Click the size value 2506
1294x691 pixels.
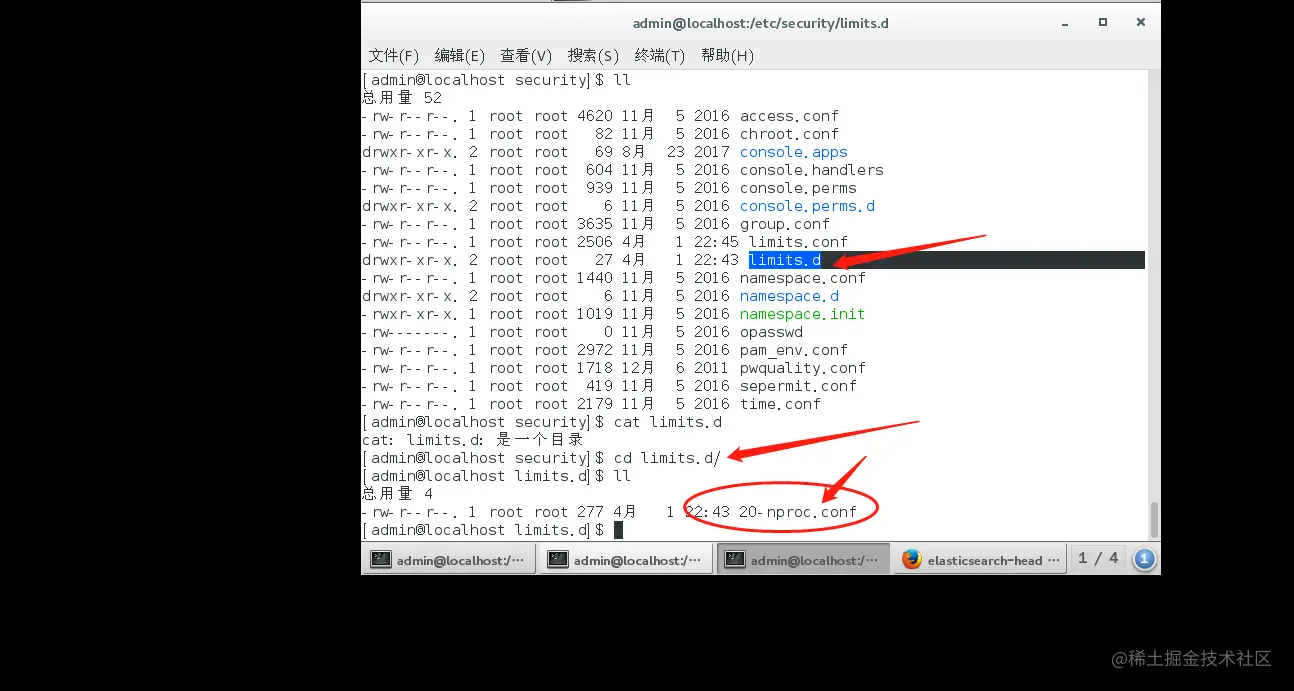(x=595, y=242)
